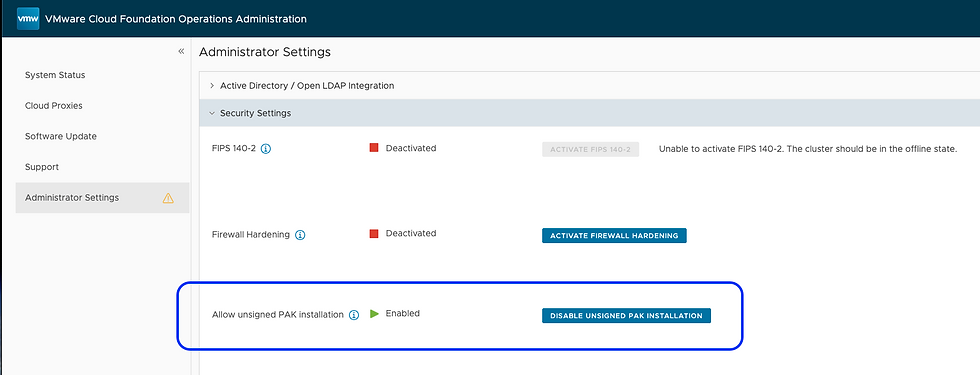Click the Security Settings chevron arrow

pos(212,114)
